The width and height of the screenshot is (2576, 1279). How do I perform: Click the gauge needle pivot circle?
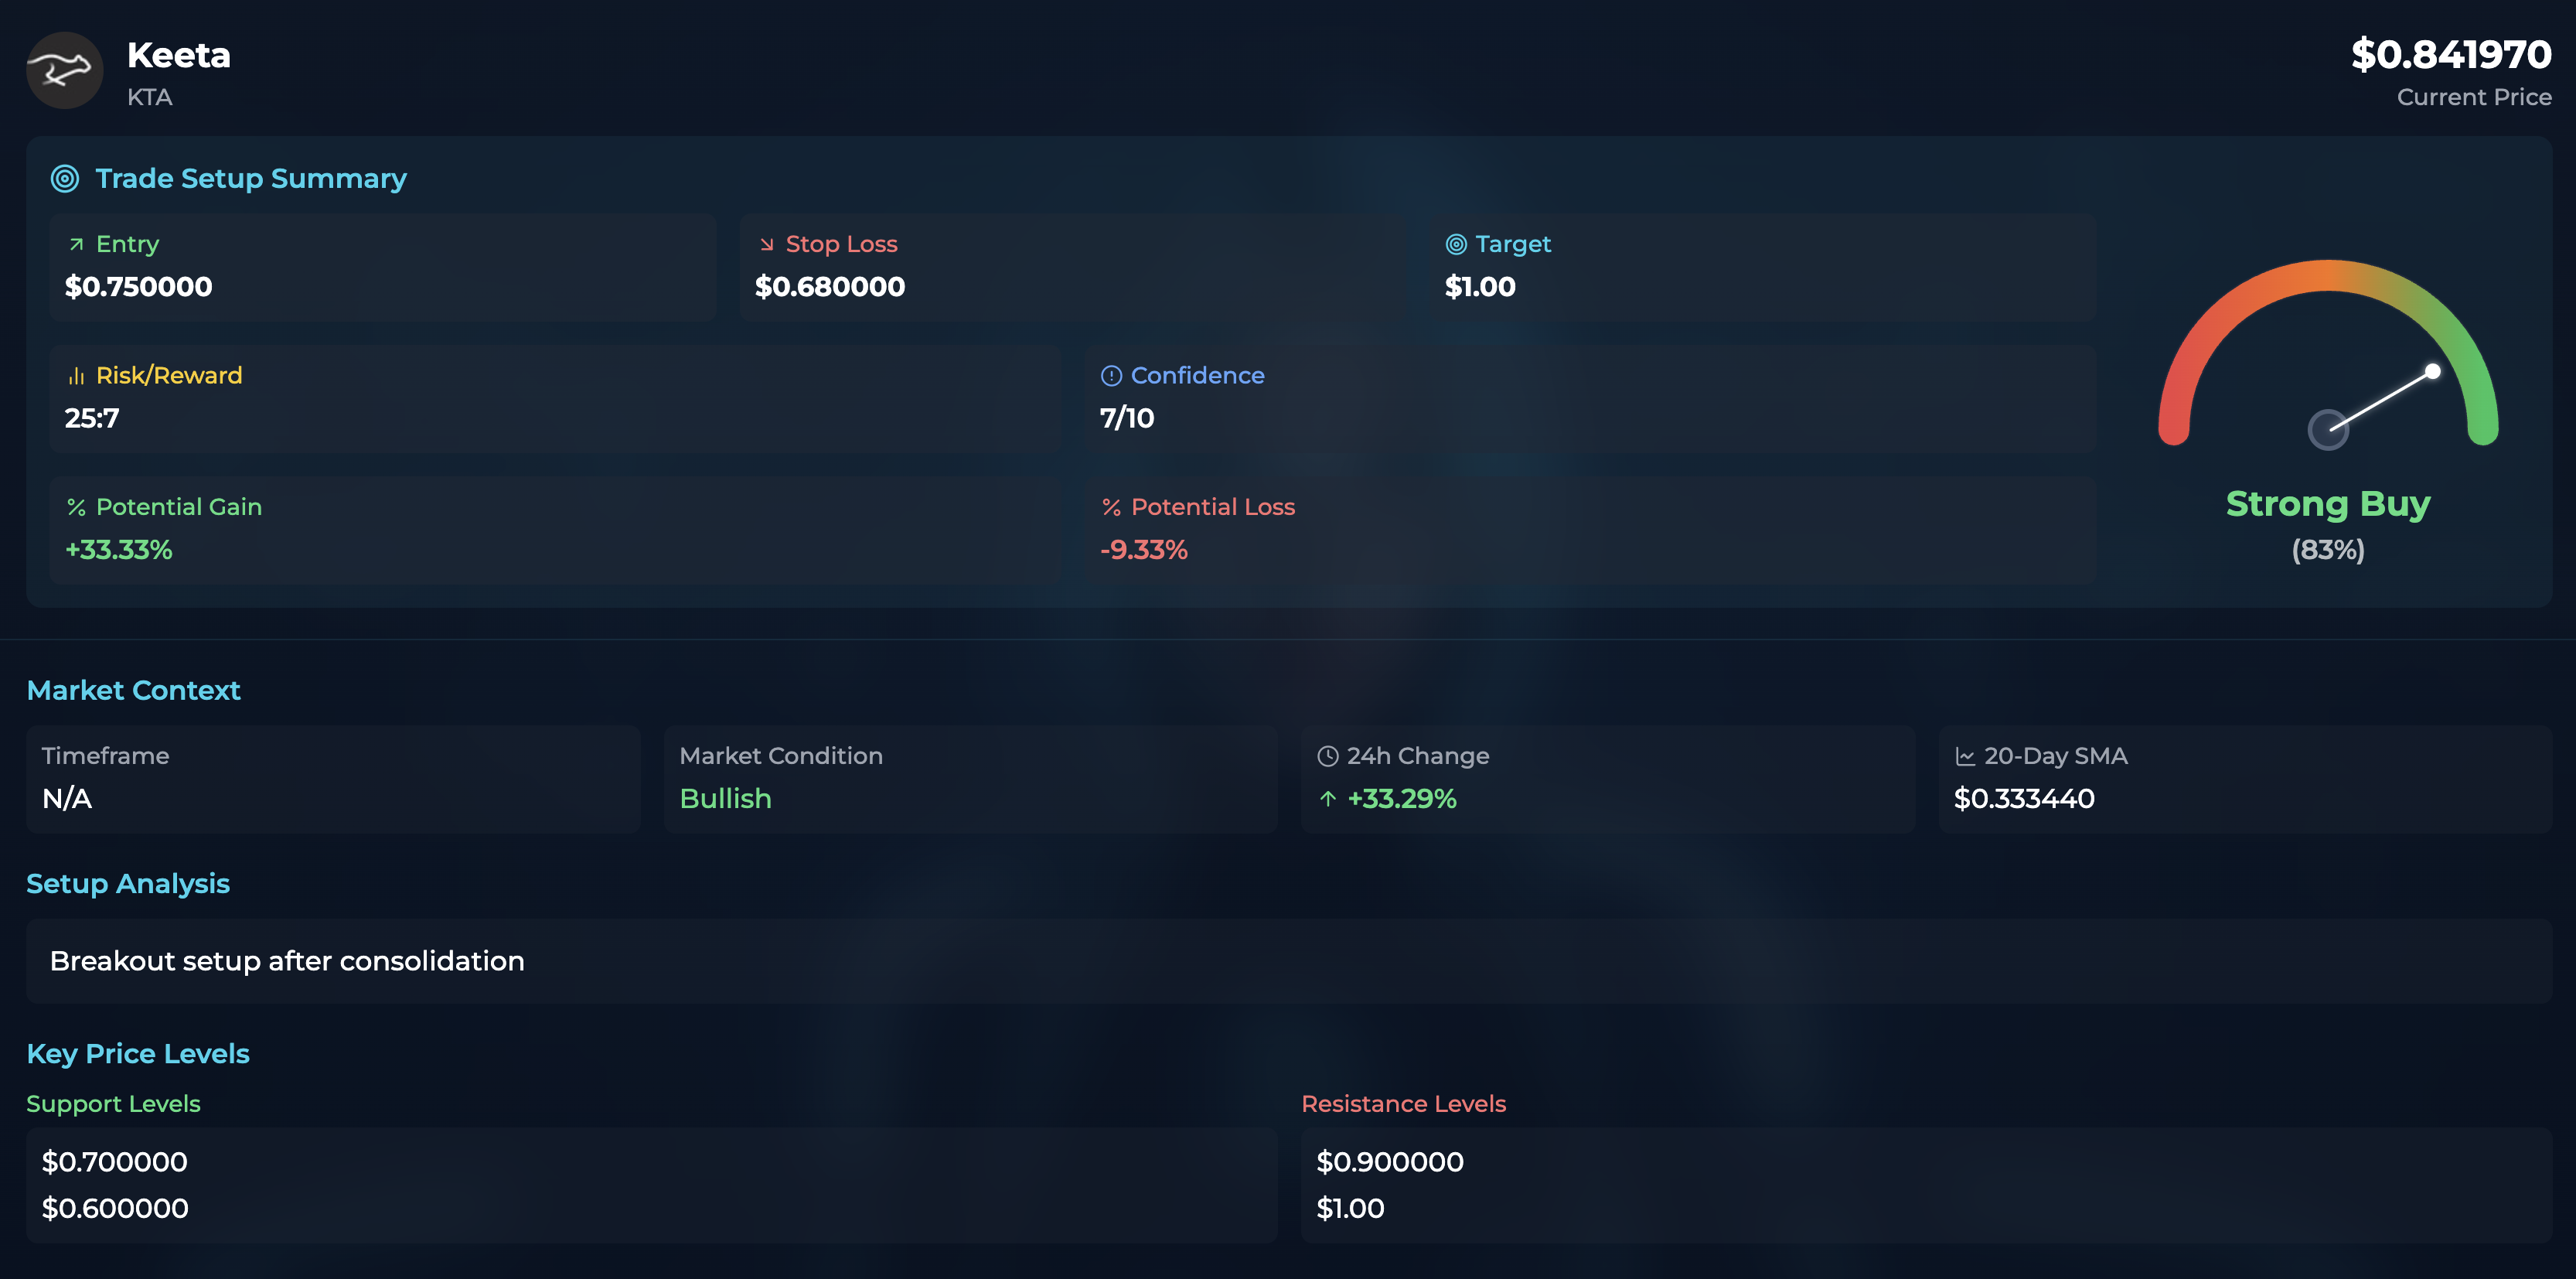2328,430
